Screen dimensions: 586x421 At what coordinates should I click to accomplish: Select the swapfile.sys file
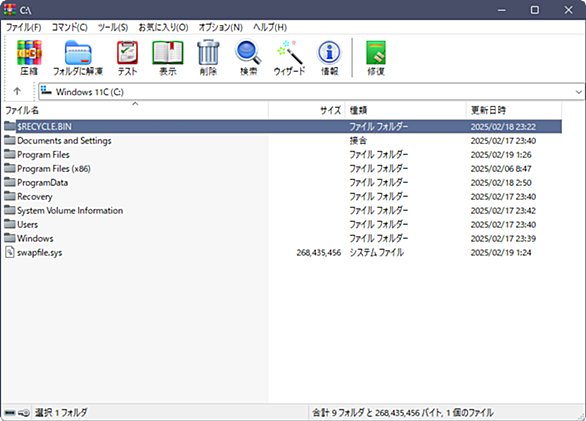tap(39, 252)
